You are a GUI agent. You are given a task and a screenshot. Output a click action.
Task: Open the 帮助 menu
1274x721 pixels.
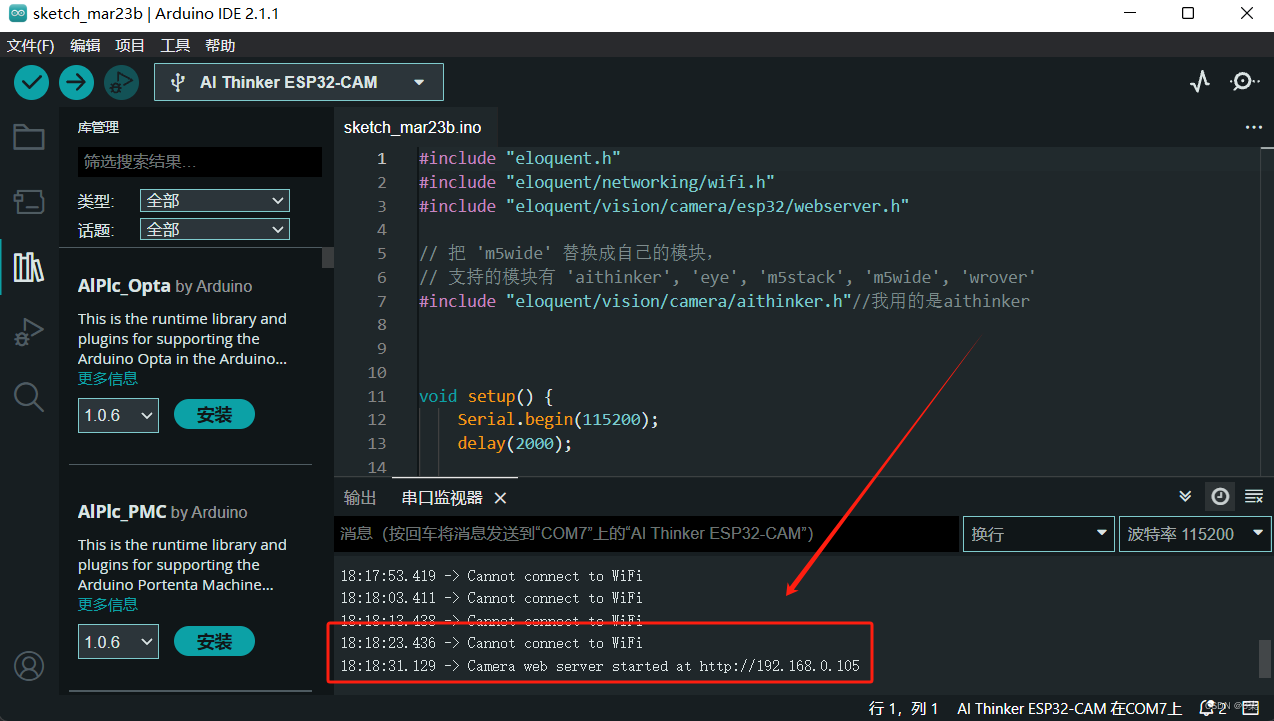click(220, 46)
